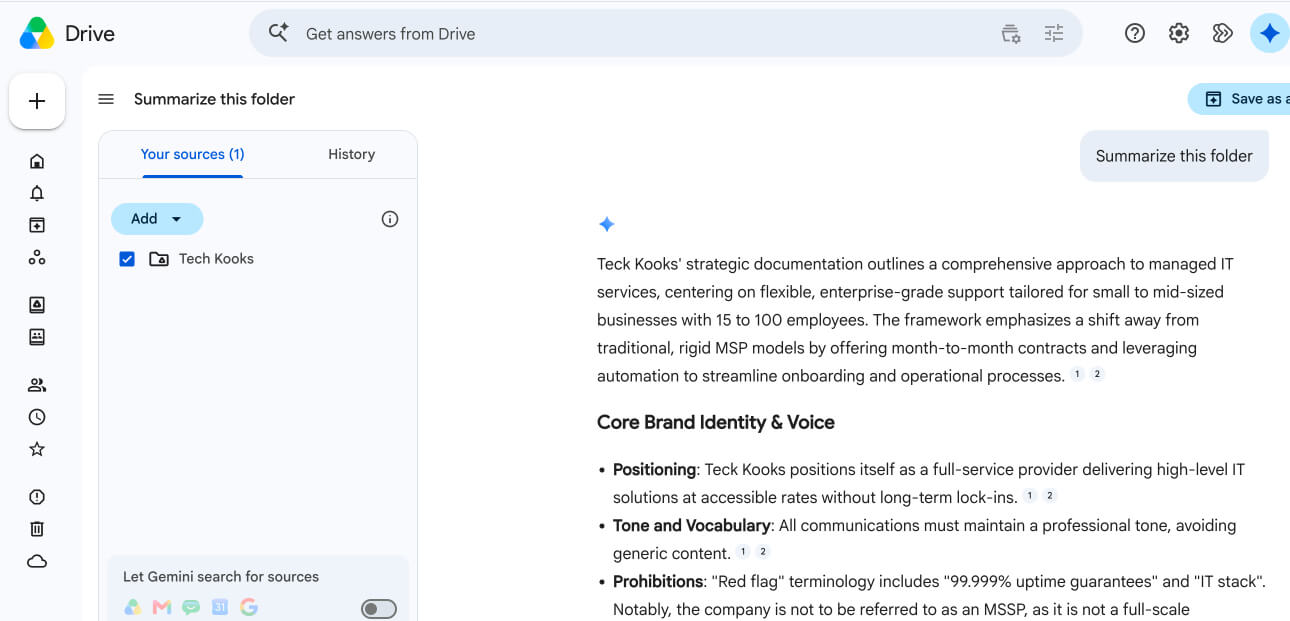Open the Gemini sparkle button top right
1290x621 pixels.
pos(1270,33)
